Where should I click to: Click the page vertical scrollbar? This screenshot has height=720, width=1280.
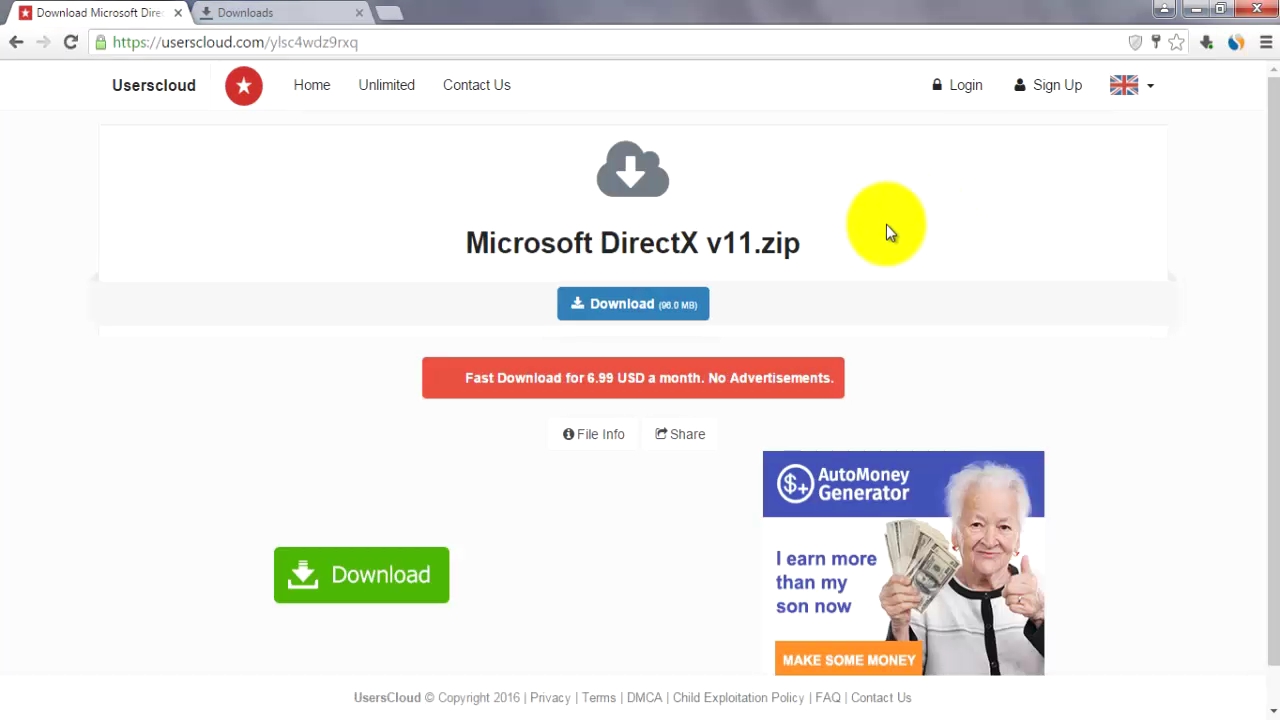point(1273,370)
